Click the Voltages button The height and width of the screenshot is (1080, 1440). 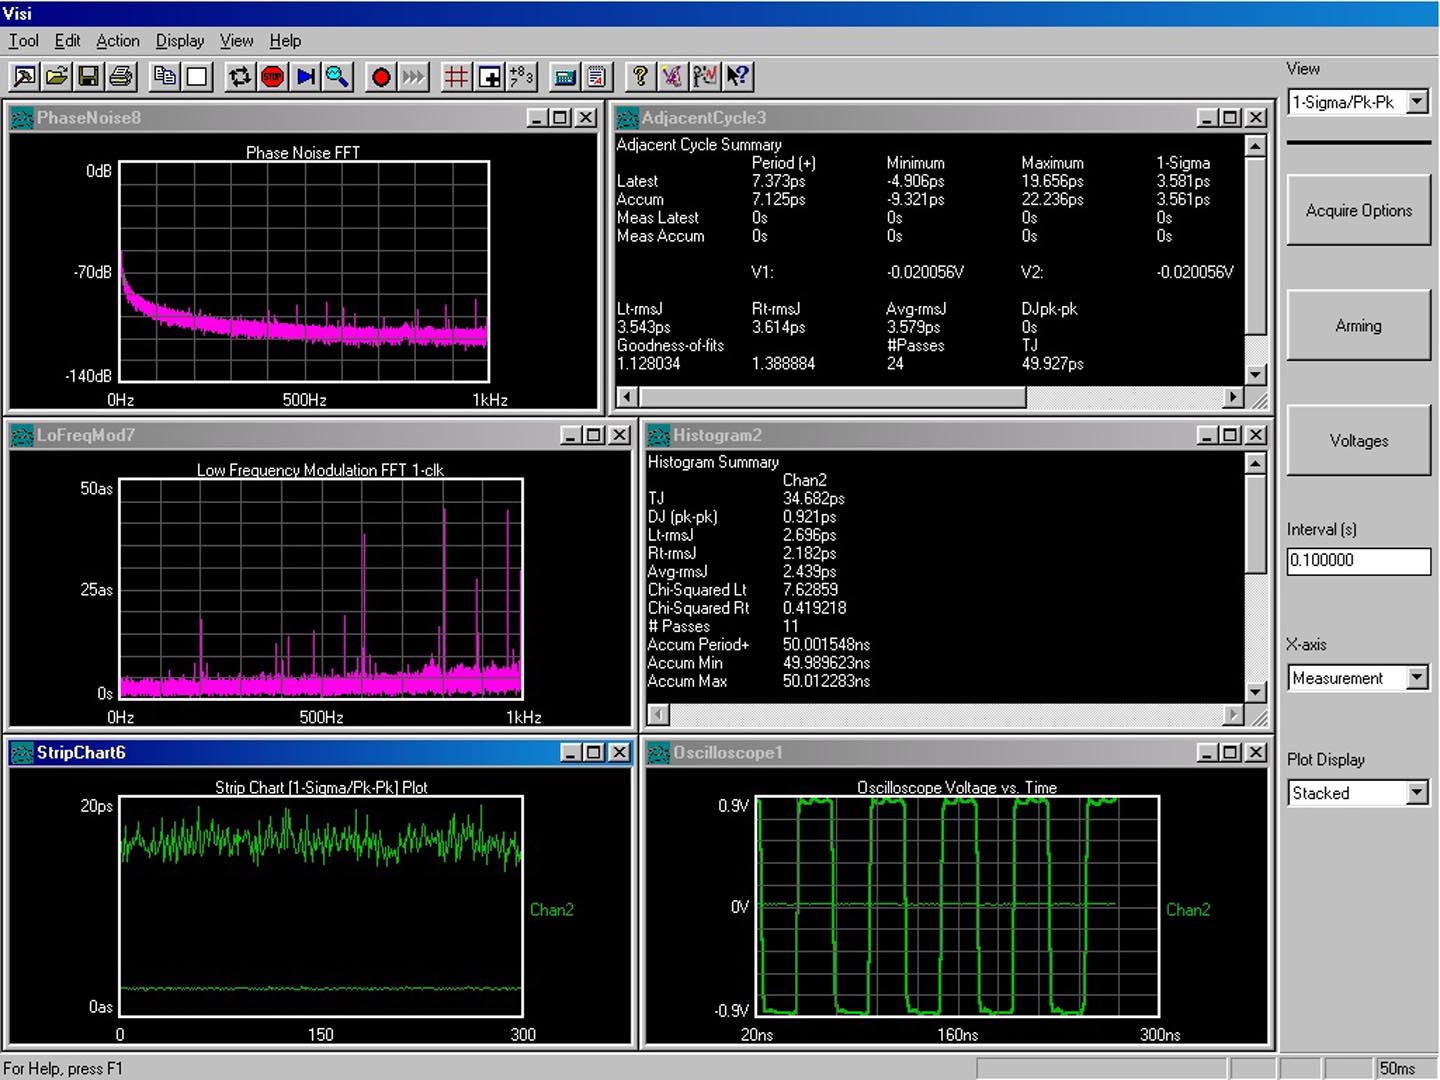(1359, 441)
